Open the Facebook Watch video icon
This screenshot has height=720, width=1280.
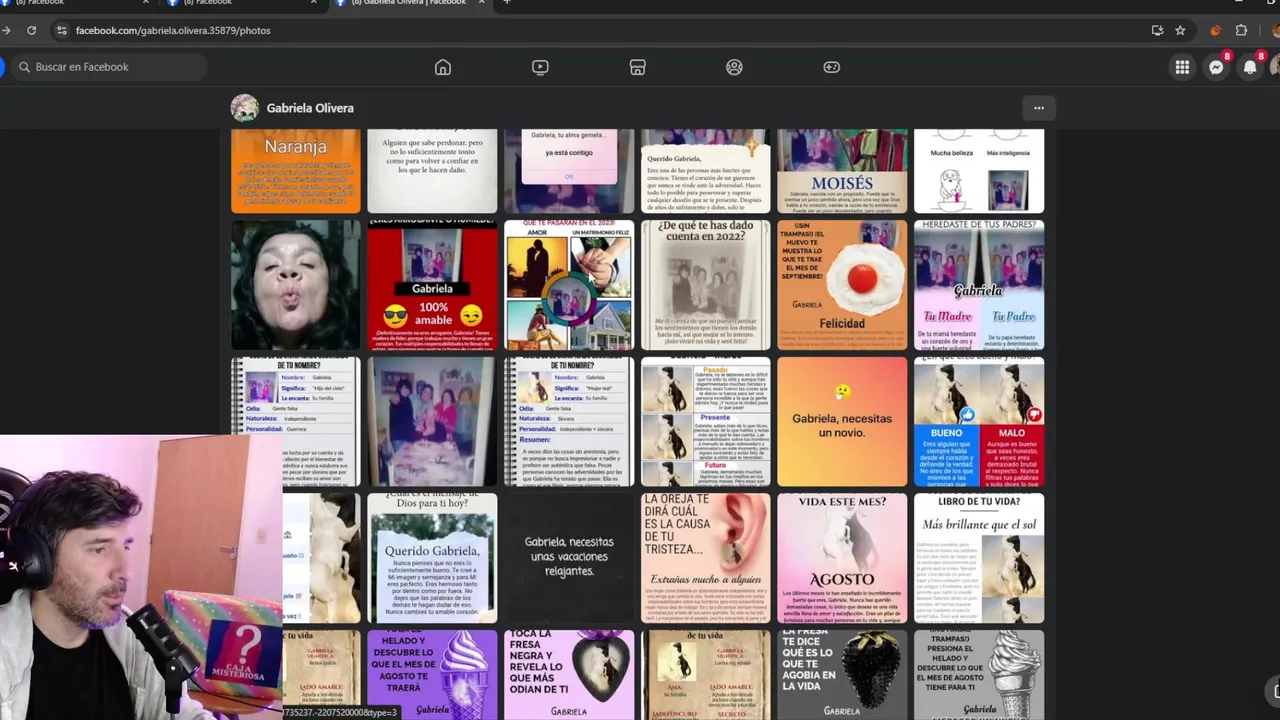[x=540, y=67]
